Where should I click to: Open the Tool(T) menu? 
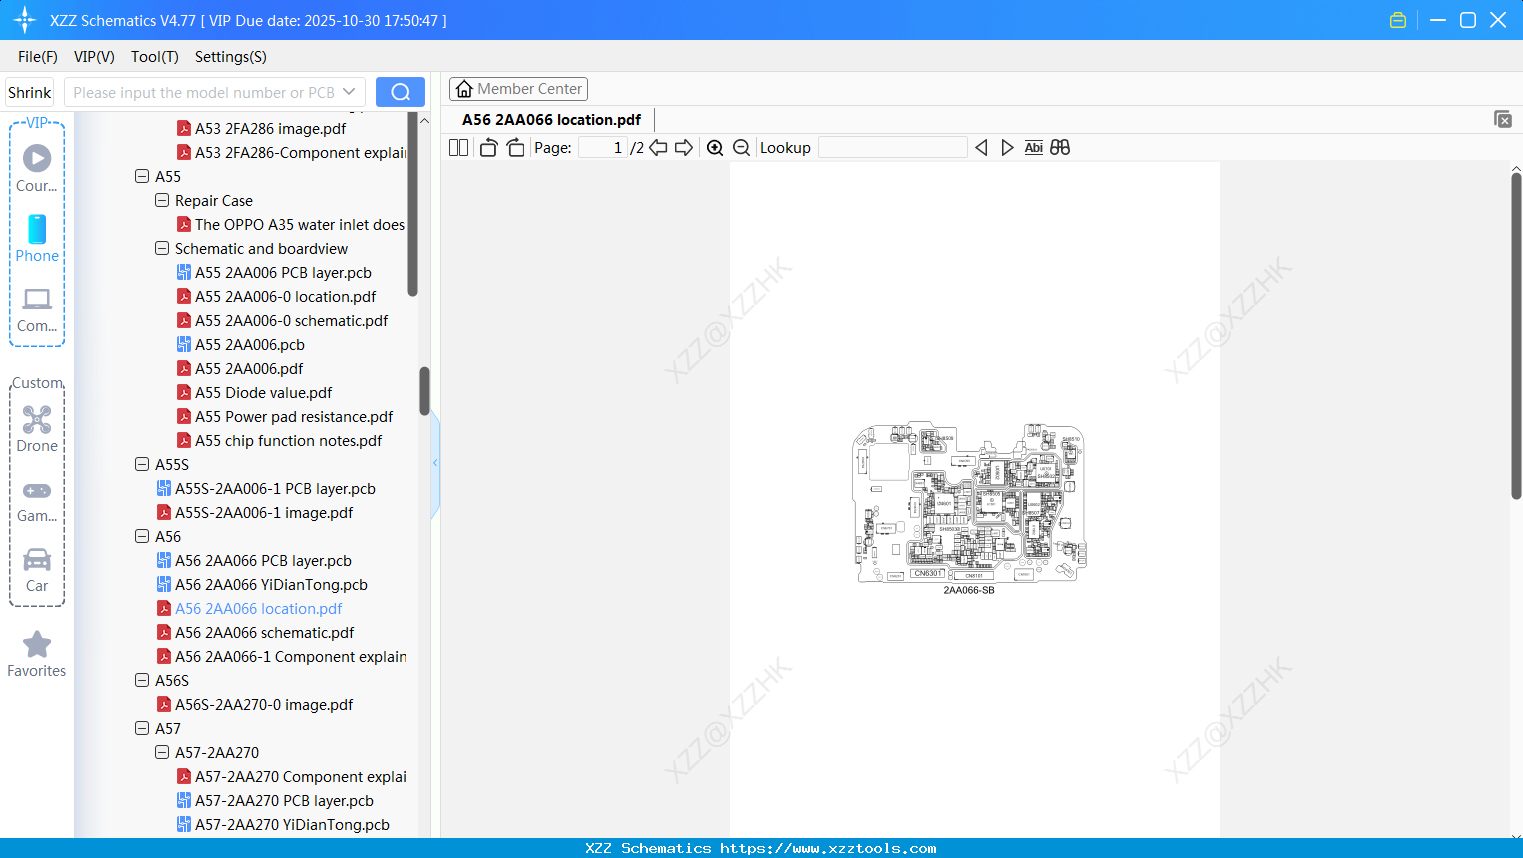(155, 57)
